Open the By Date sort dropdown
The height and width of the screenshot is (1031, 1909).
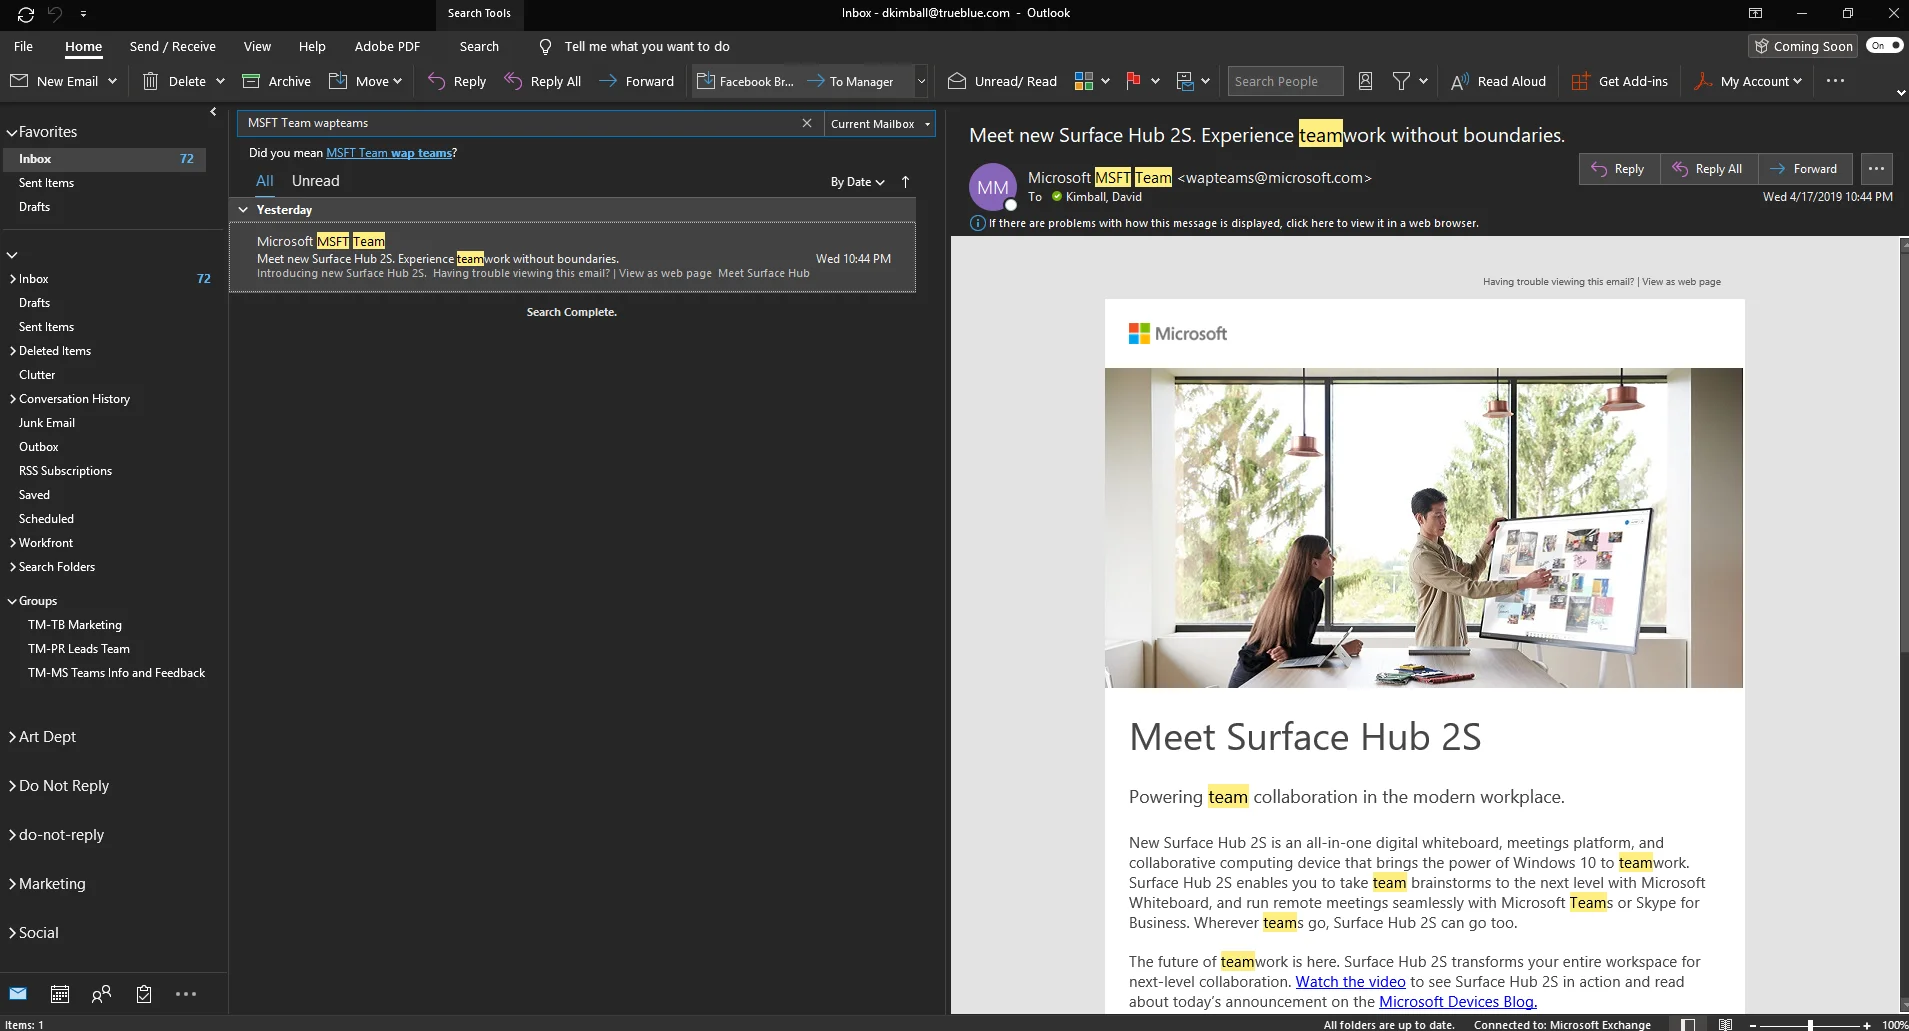[857, 182]
